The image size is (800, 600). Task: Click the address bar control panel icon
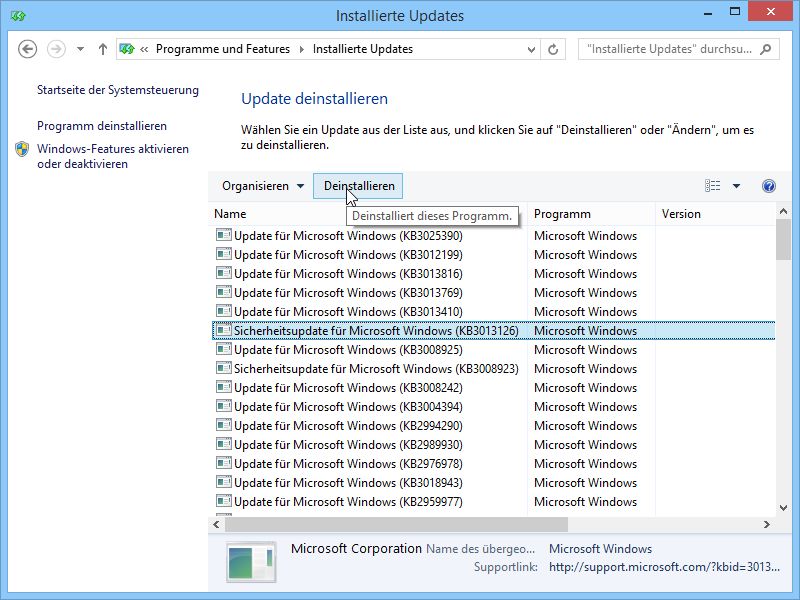tap(127, 49)
